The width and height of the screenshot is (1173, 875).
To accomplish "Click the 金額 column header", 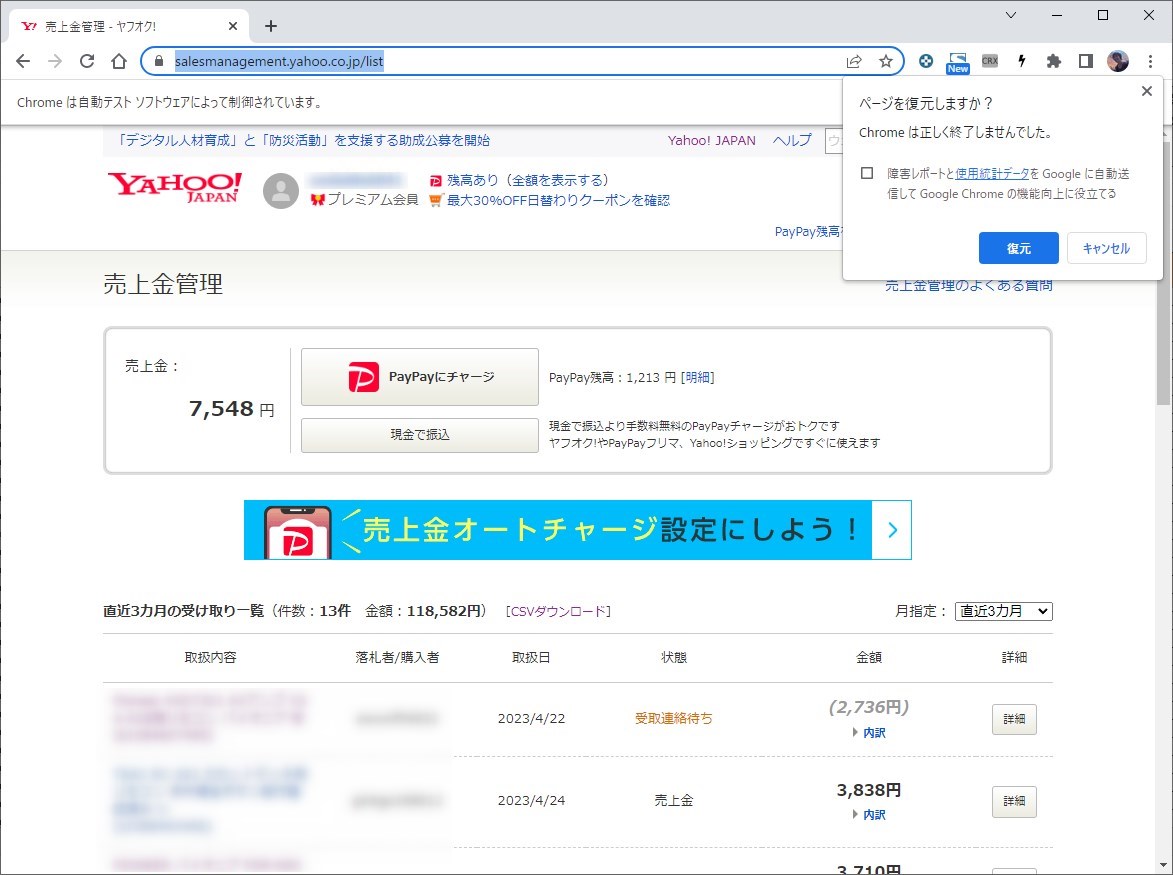I will (x=869, y=657).
